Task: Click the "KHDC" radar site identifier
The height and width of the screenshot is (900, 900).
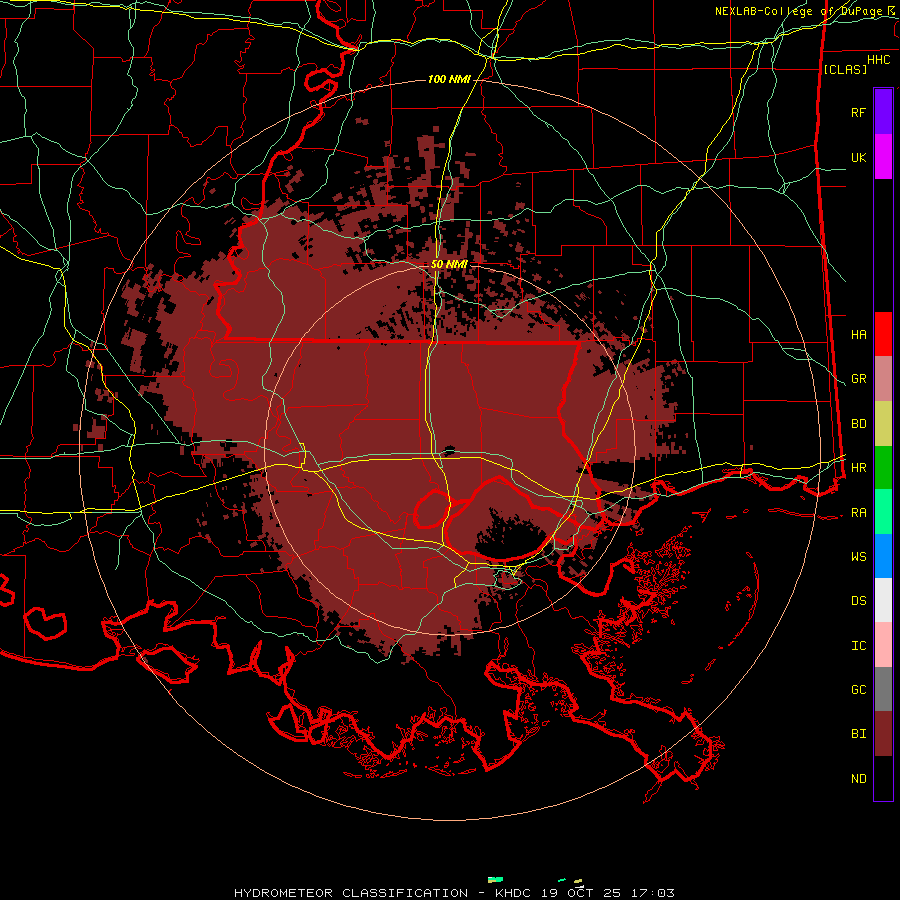Action: 514,893
